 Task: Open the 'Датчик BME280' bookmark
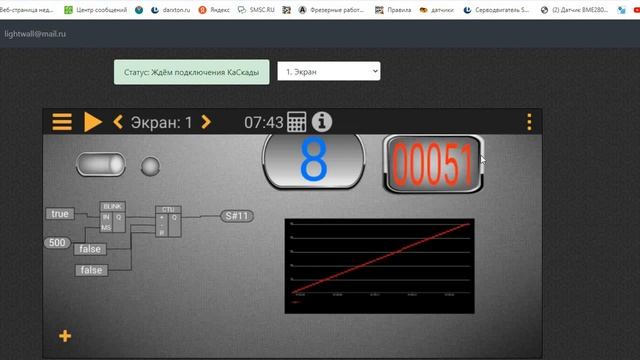tap(574, 10)
